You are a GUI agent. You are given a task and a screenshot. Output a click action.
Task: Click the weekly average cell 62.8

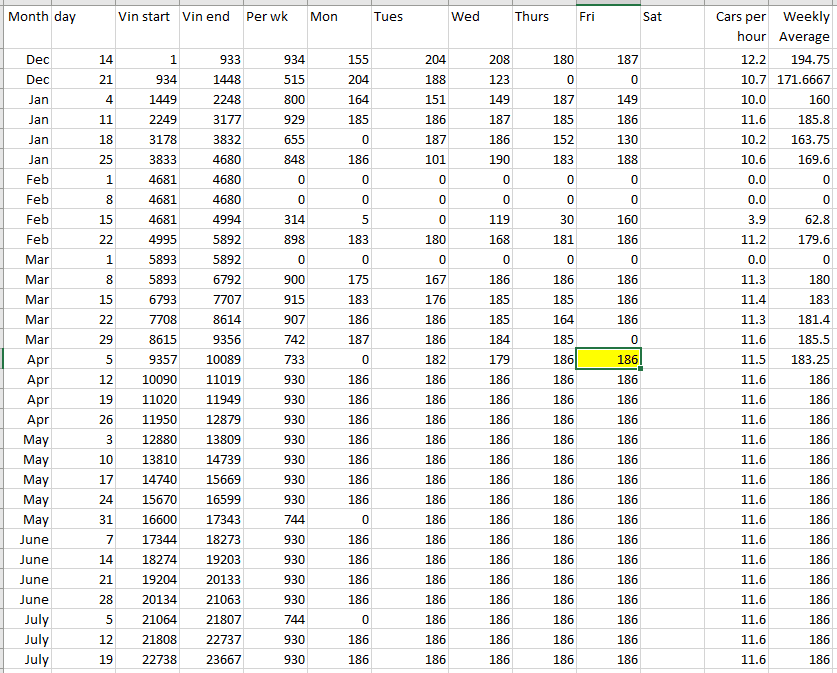click(804, 220)
